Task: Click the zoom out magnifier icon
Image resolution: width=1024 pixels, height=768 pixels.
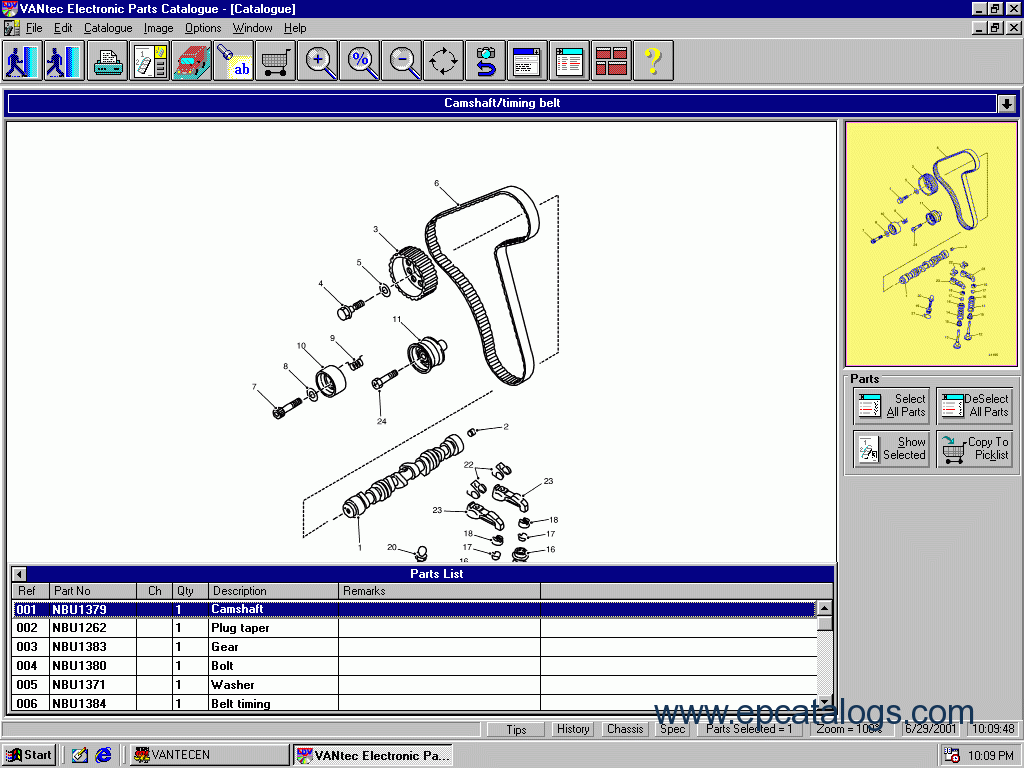Action: [401, 61]
